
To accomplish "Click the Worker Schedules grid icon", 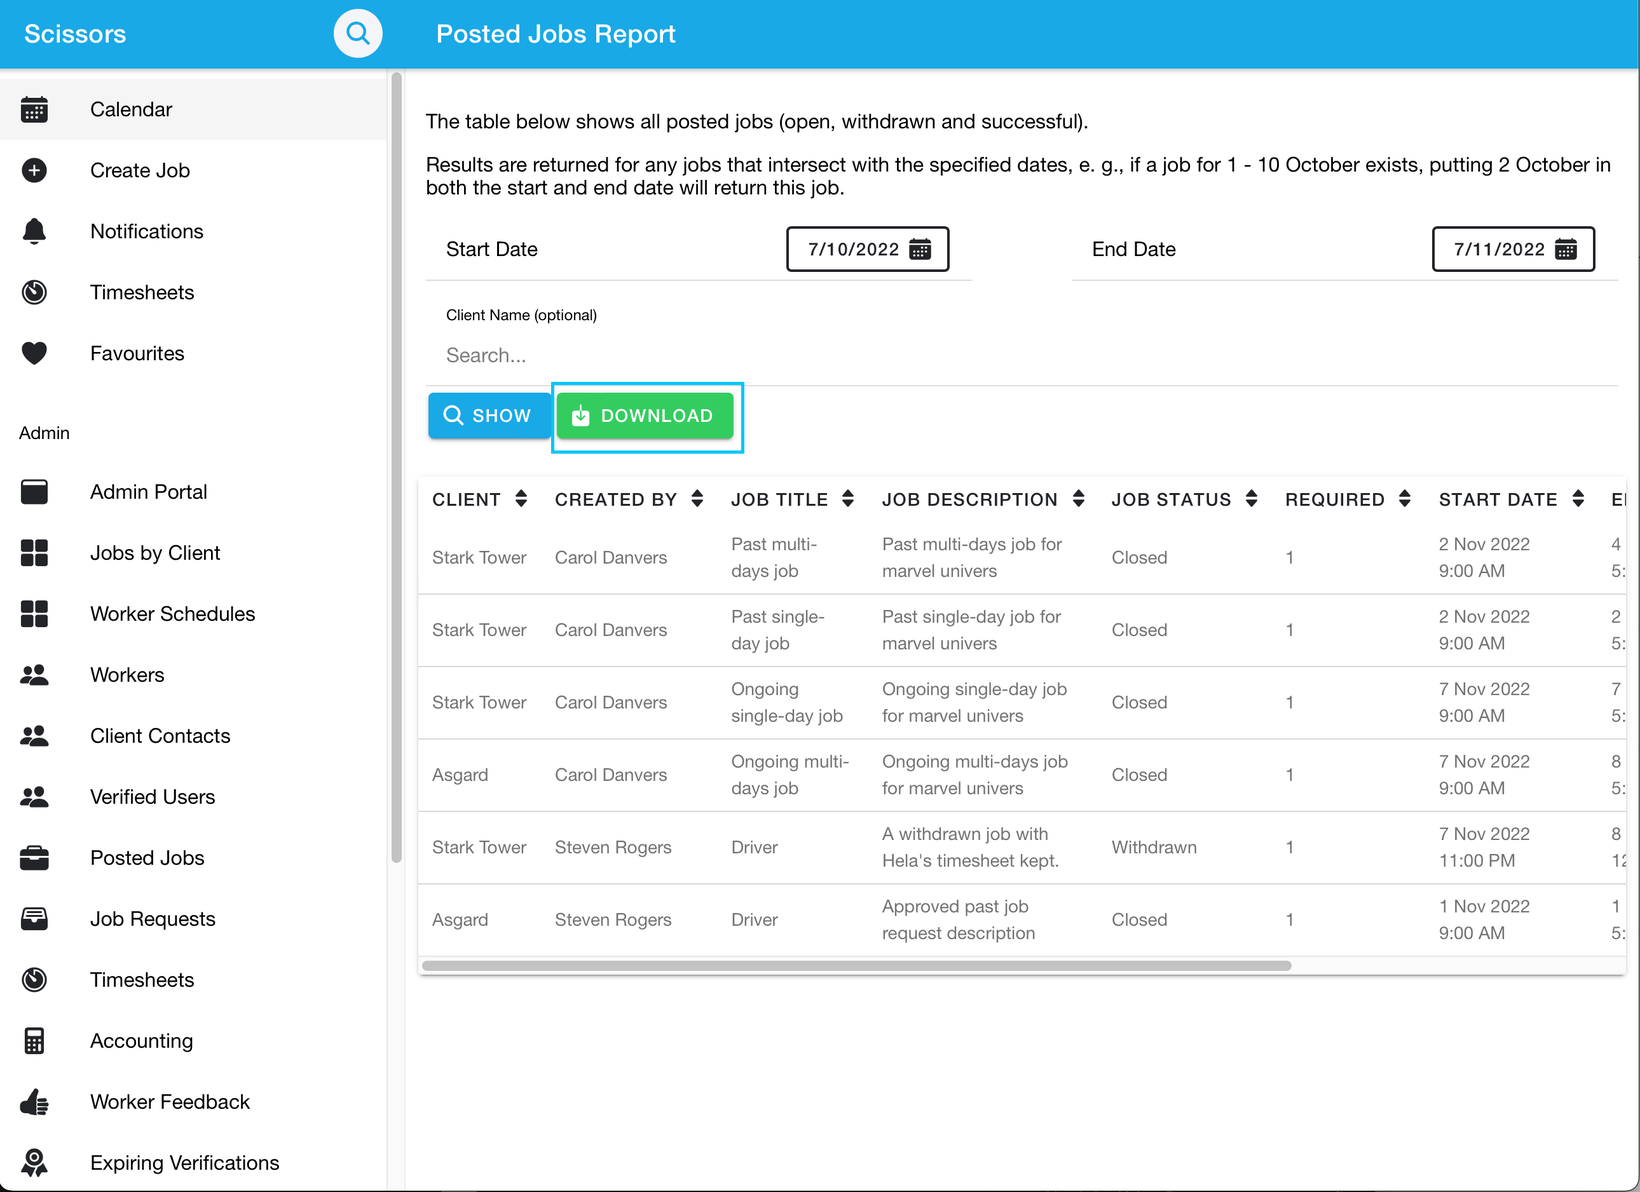I will tap(34, 614).
